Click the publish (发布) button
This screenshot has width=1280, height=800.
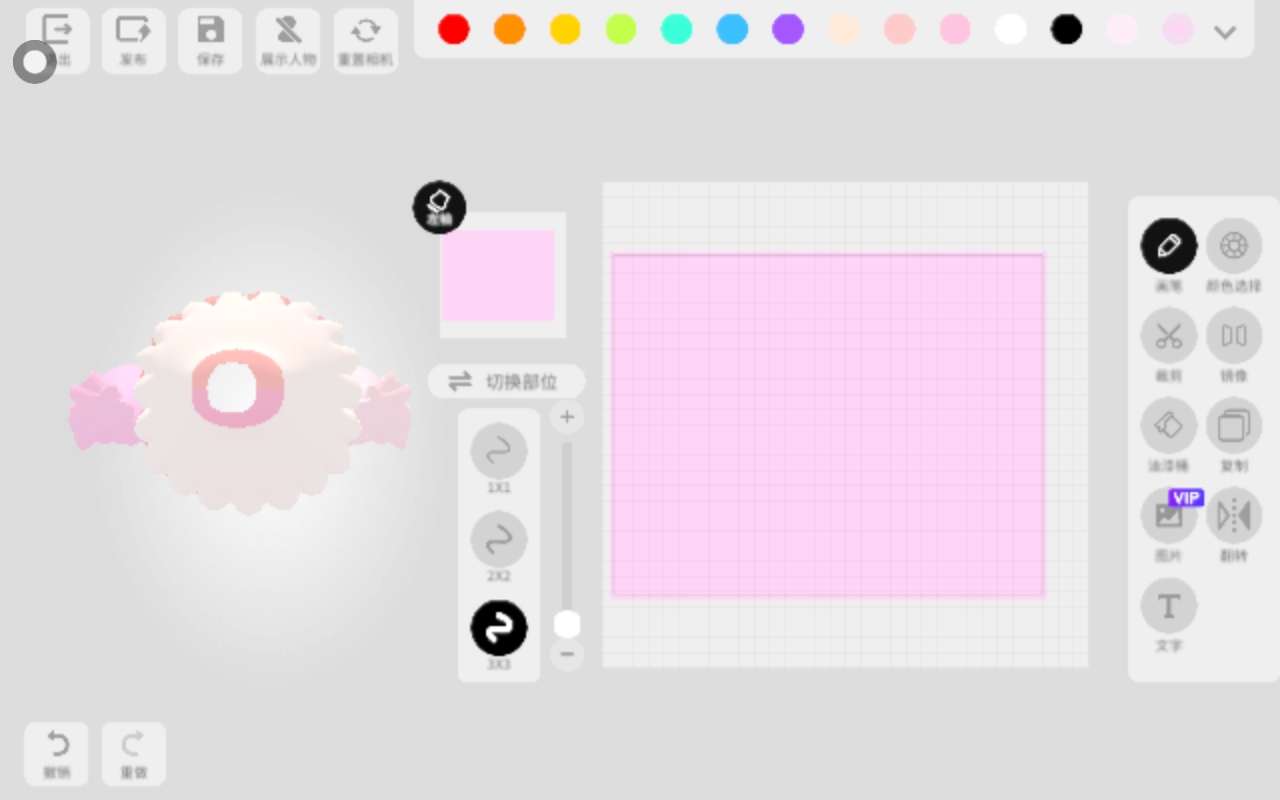point(133,40)
